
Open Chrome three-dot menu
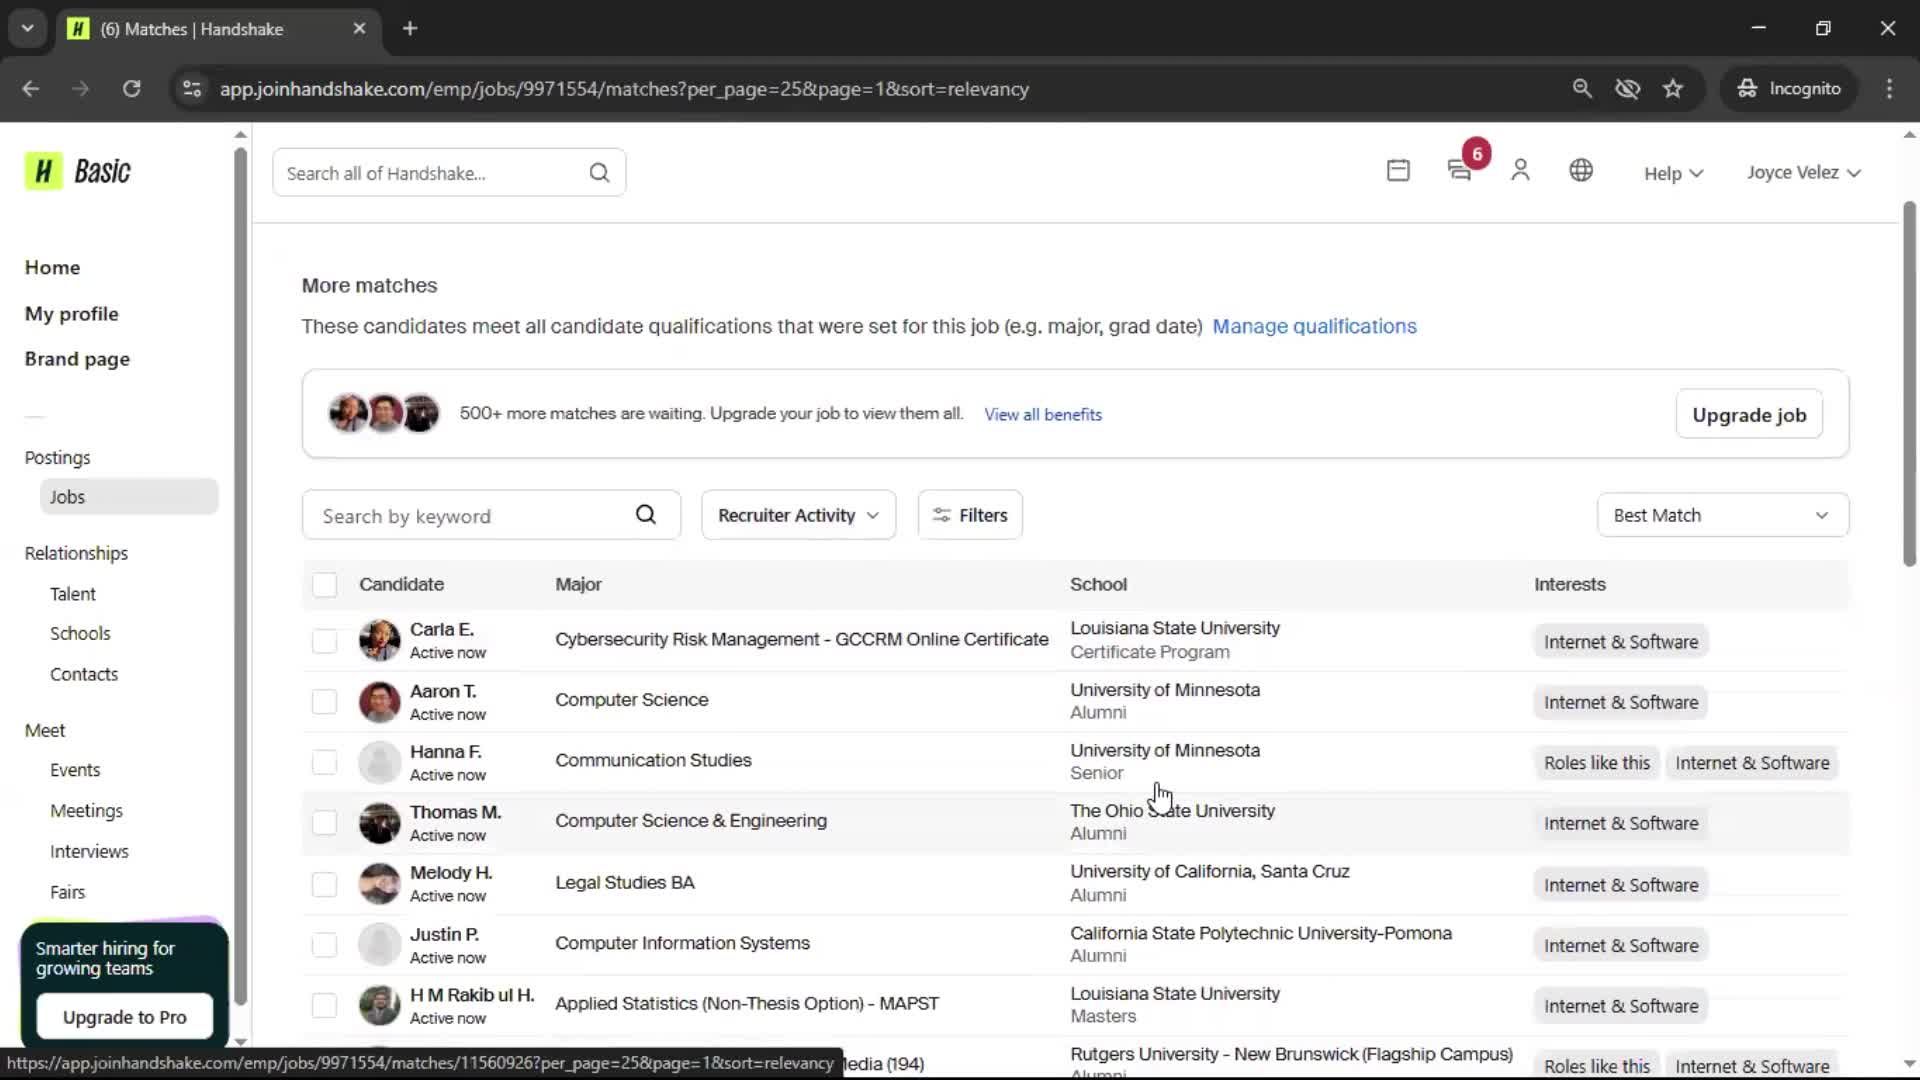1889,89
